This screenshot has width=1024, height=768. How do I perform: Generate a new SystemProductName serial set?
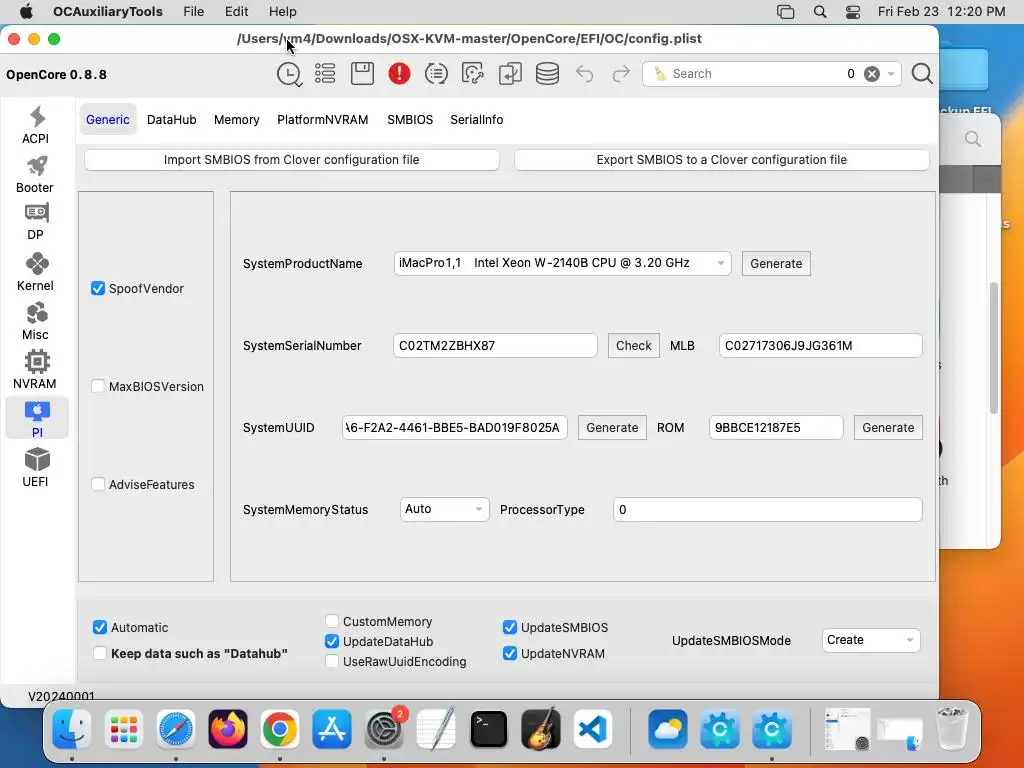point(776,264)
